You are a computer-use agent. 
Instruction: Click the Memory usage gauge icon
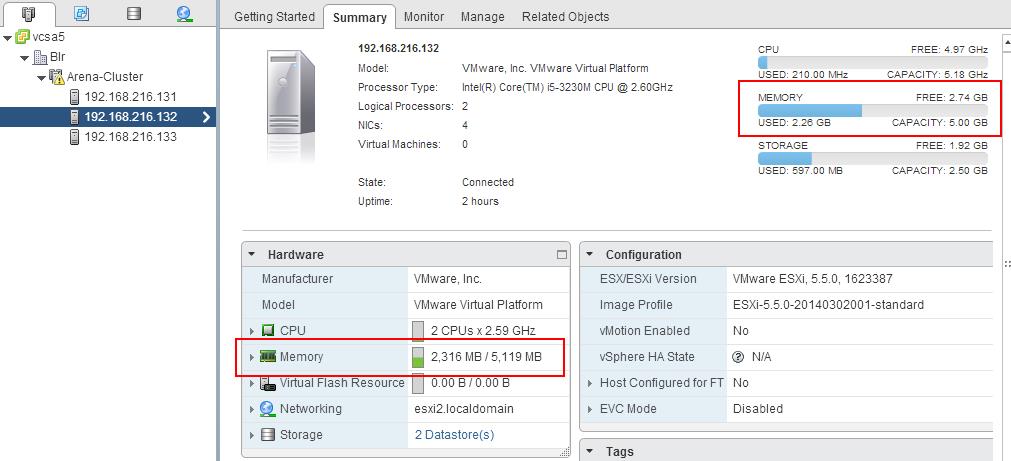coord(418,357)
